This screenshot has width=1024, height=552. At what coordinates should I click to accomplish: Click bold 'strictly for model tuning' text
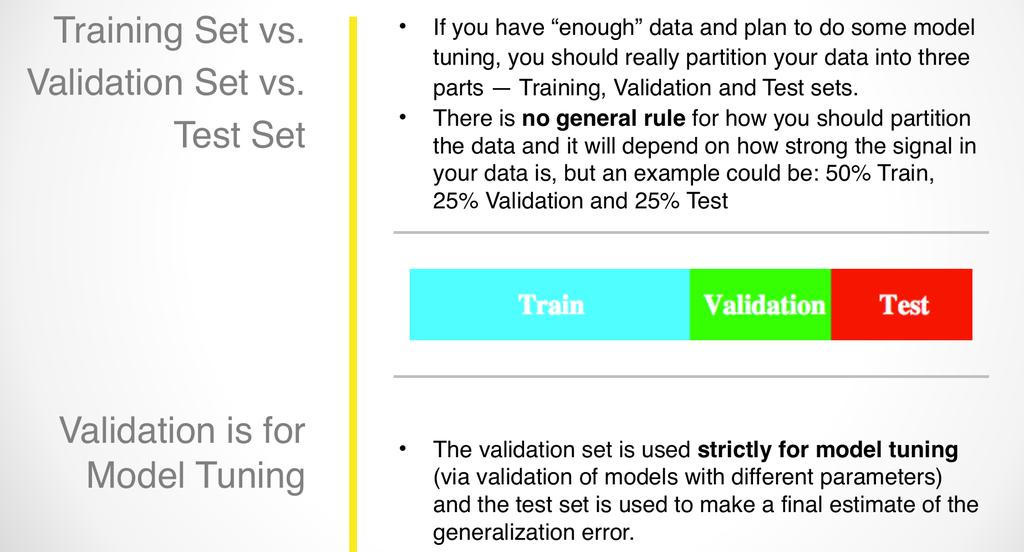827,449
